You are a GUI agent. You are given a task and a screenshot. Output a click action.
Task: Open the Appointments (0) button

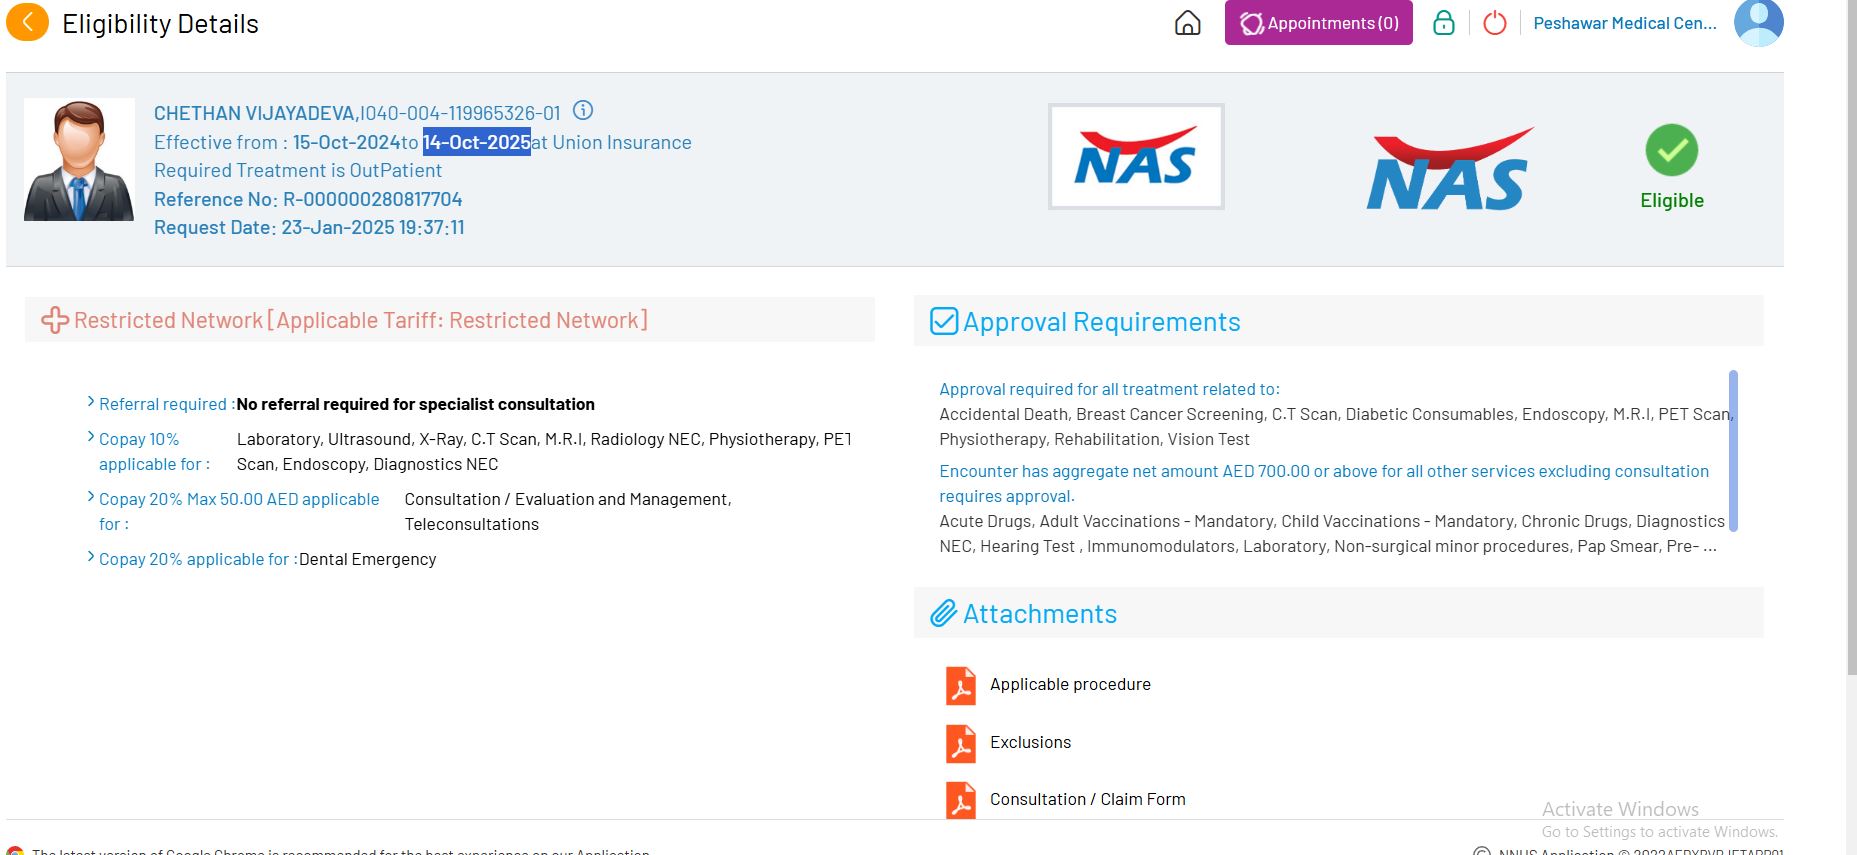(x=1318, y=23)
